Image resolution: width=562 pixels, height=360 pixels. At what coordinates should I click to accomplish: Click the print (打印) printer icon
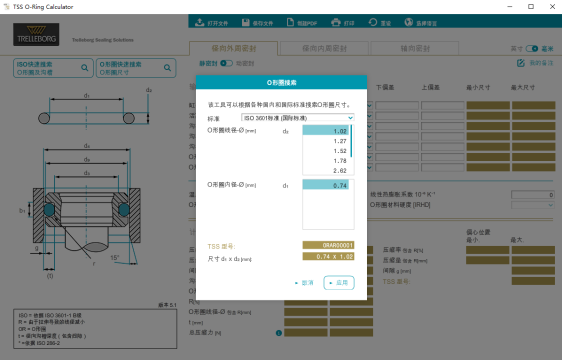336,23
